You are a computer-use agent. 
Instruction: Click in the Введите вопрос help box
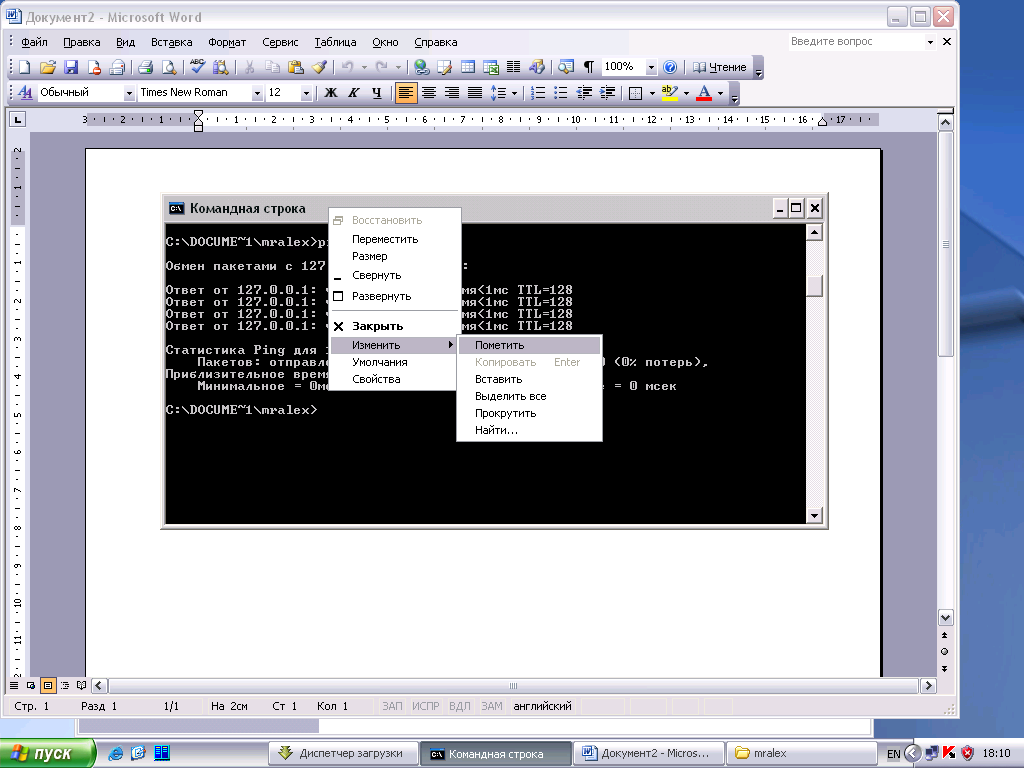pos(856,42)
